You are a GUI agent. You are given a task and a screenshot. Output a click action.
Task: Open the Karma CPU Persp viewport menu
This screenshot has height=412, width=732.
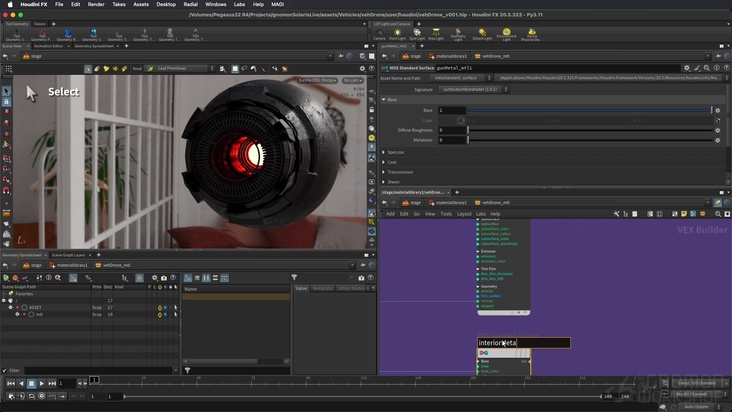tap(317, 80)
